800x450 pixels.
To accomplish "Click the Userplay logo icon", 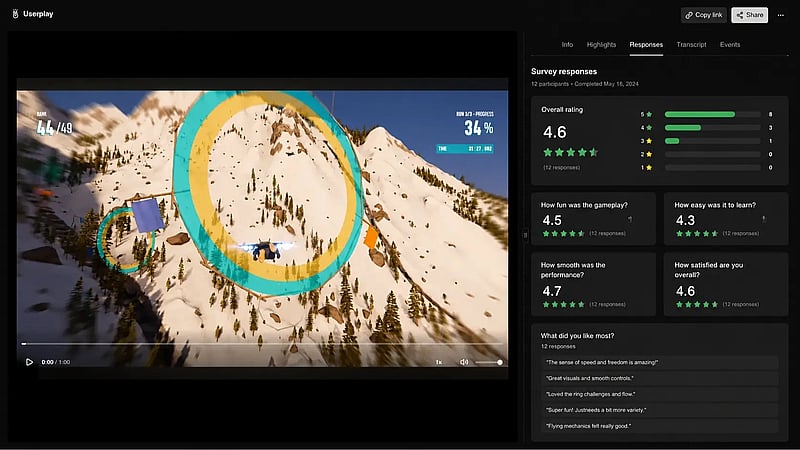I will pyautogui.click(x=15, y=14).
